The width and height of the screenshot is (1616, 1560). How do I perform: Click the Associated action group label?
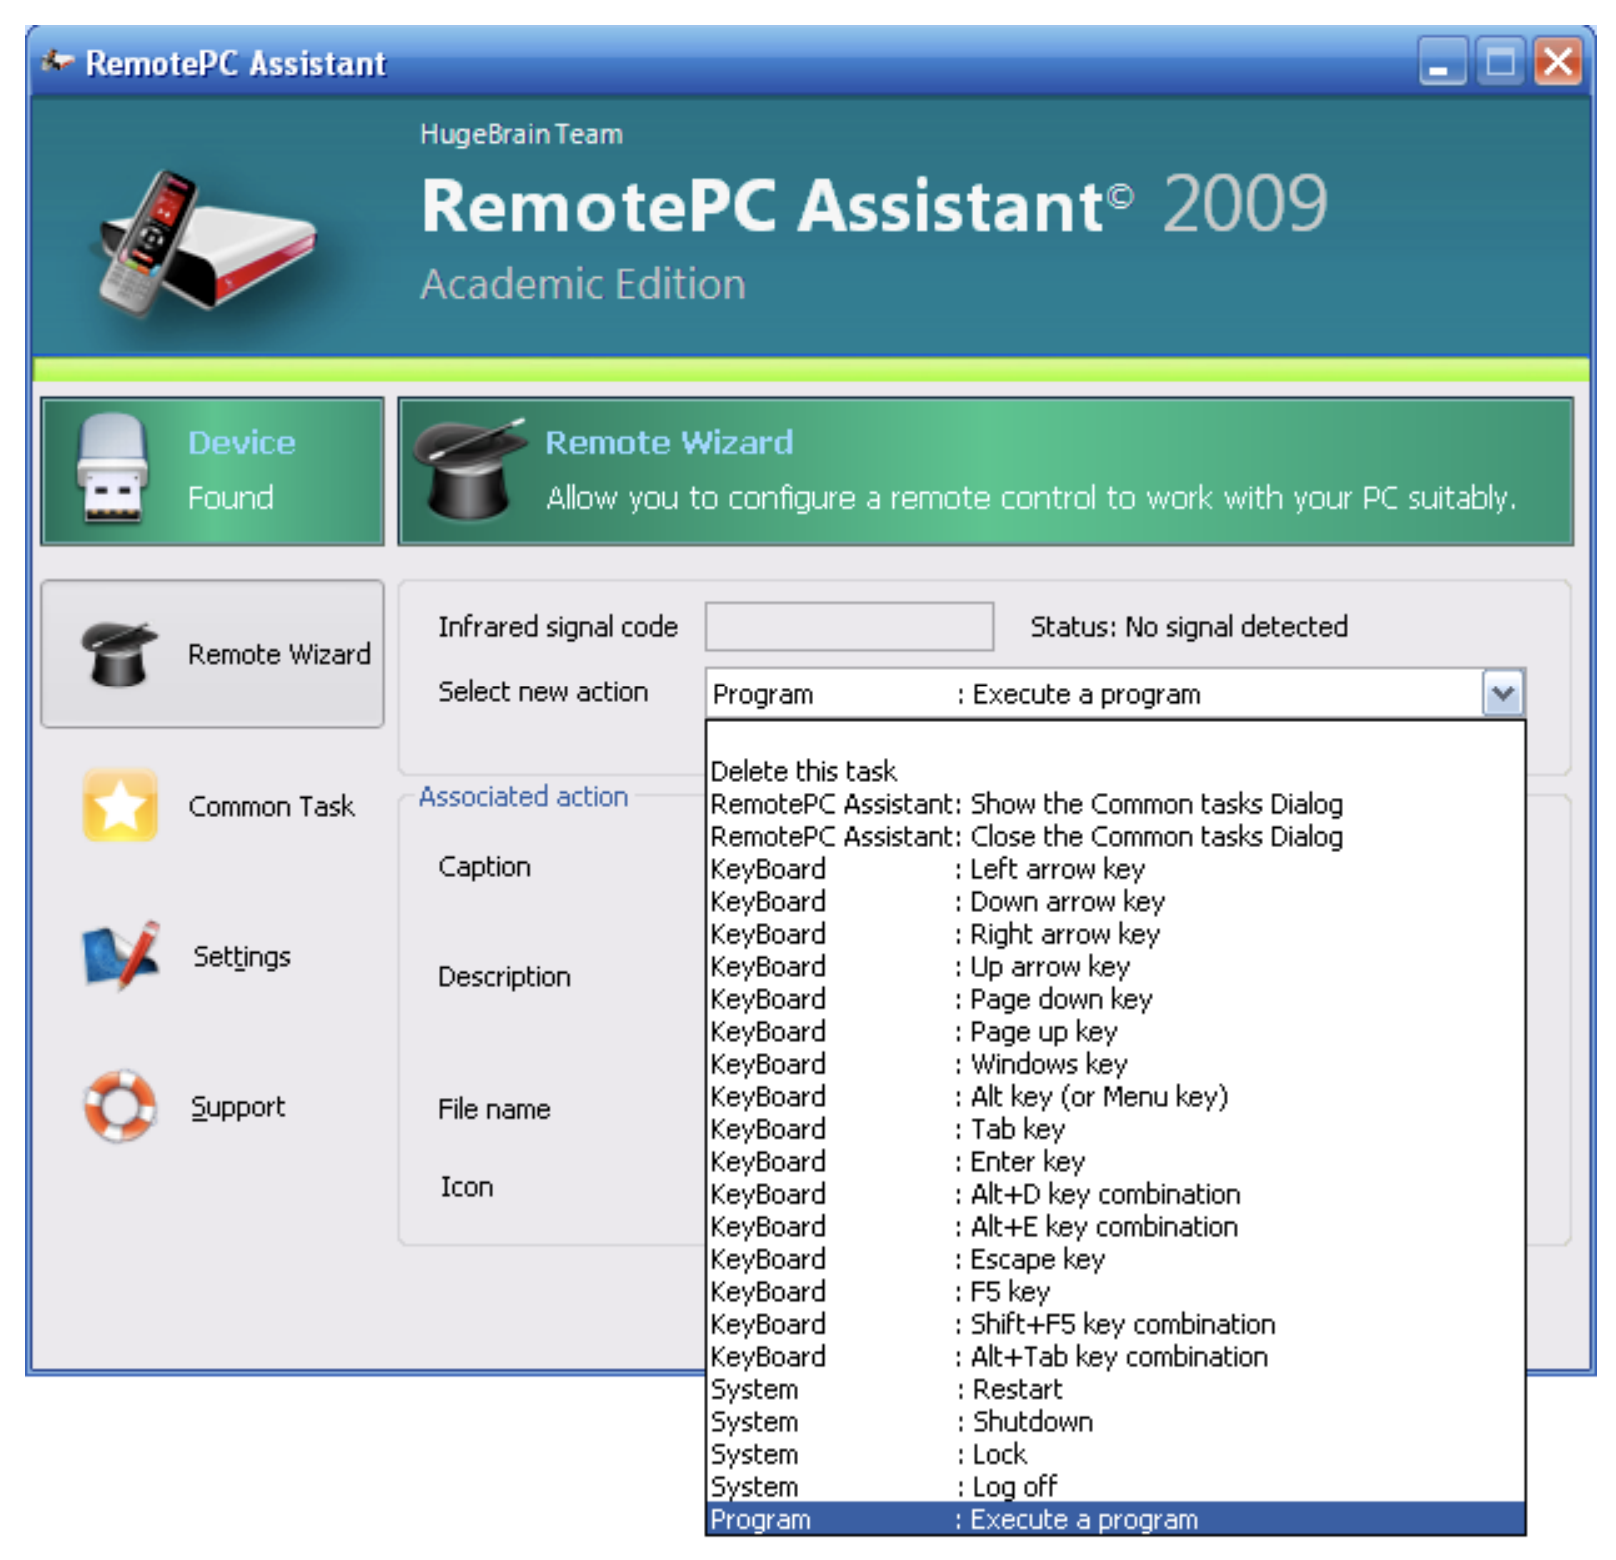[523, 796]
